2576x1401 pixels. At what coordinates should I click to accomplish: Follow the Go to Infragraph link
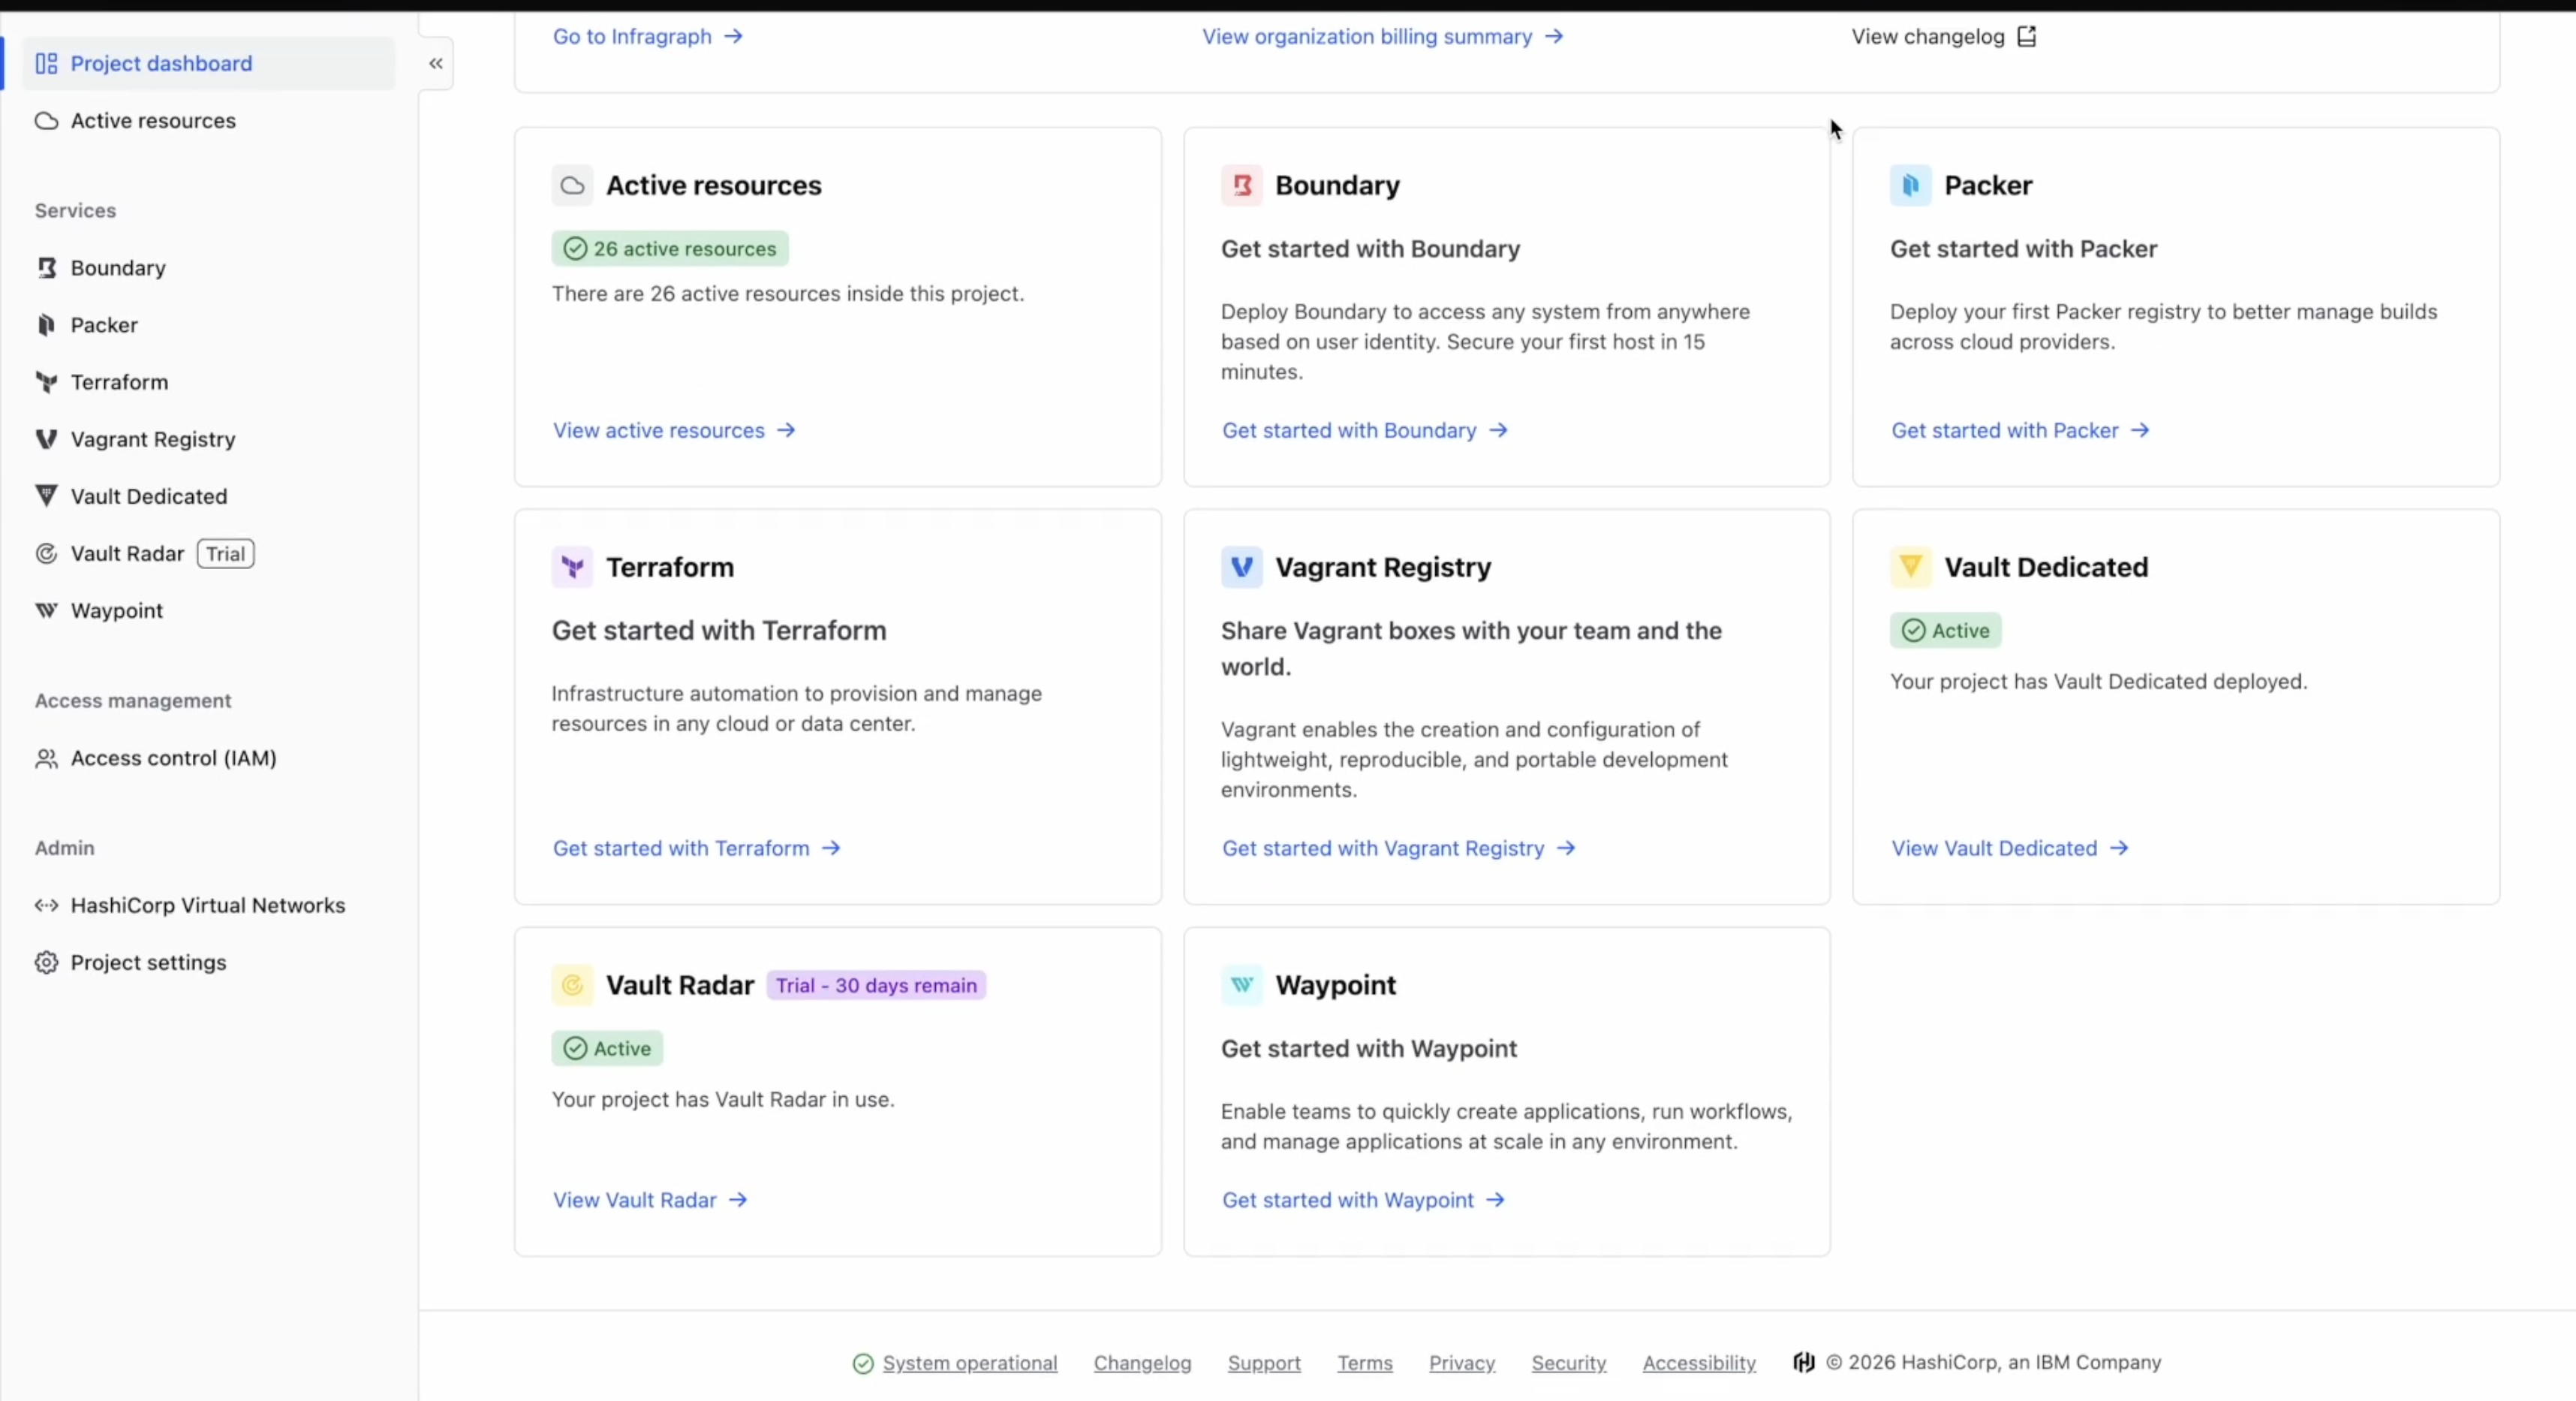648,36
